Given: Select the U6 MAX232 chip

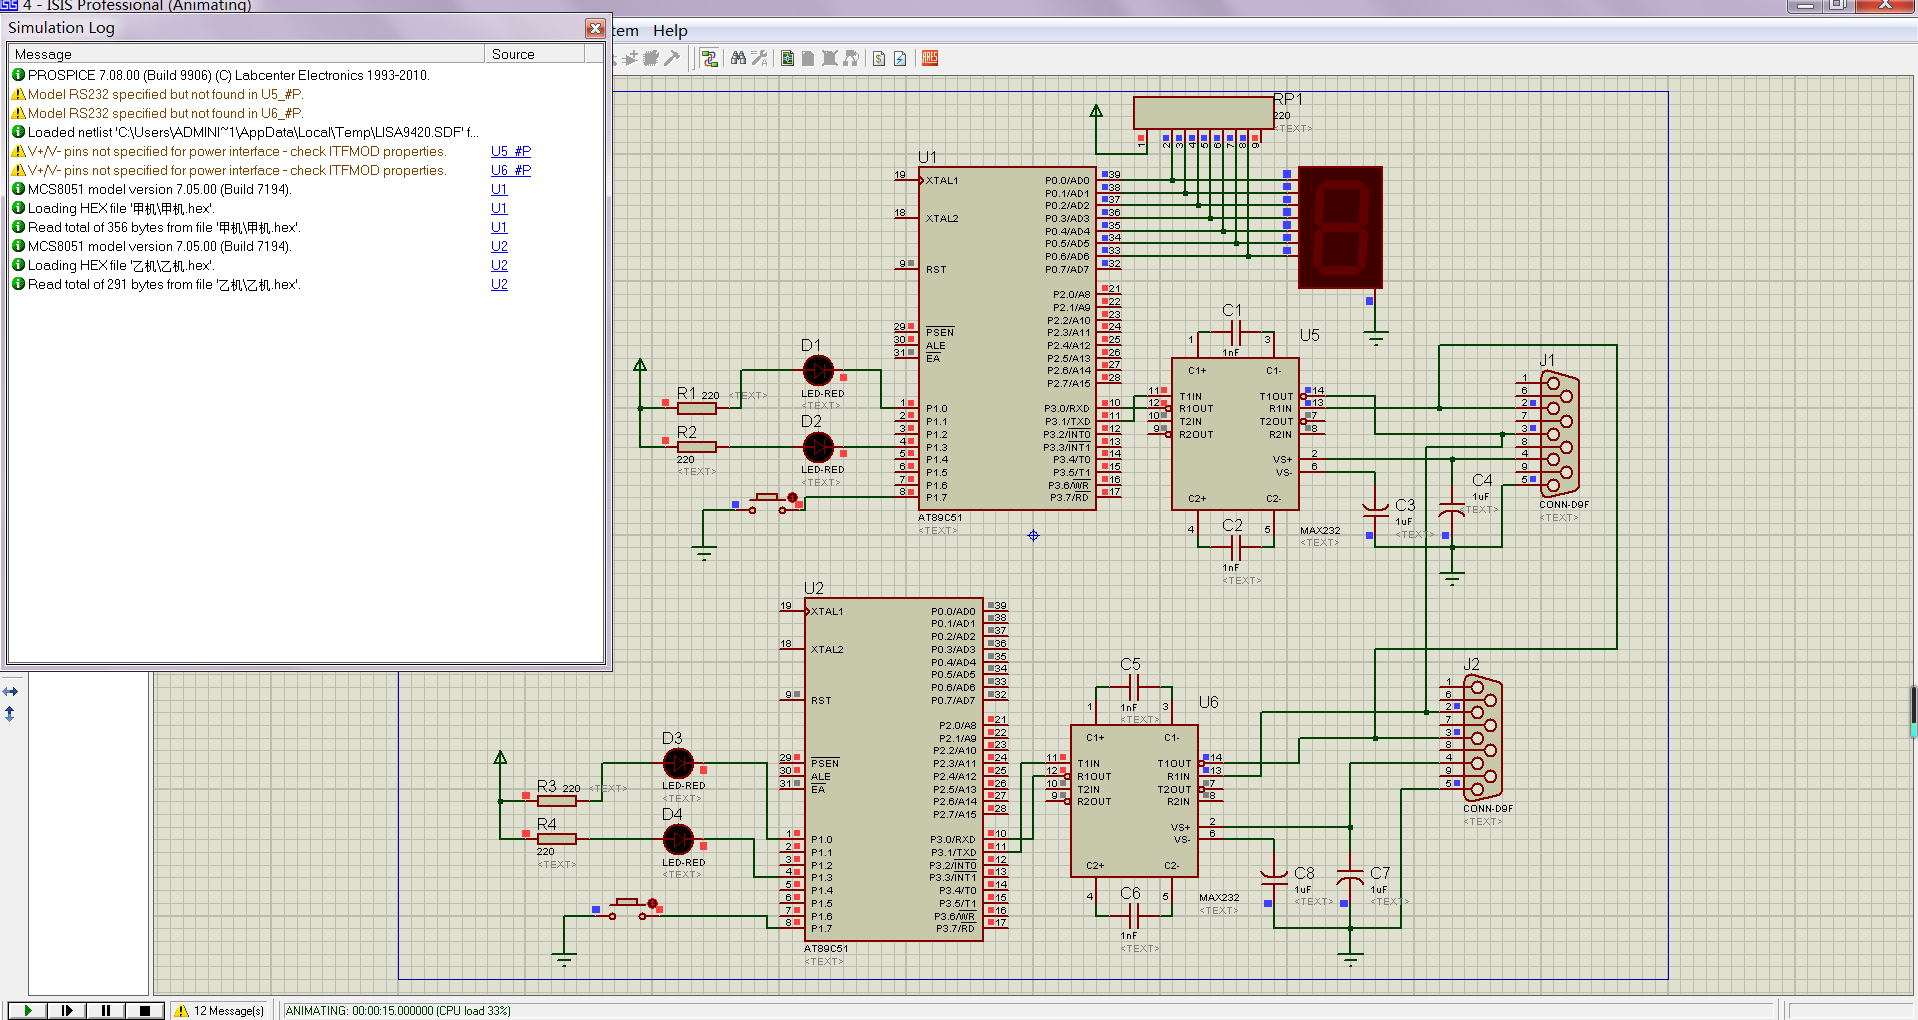Looking at the screenshot, I should [x=1134, y=801].
